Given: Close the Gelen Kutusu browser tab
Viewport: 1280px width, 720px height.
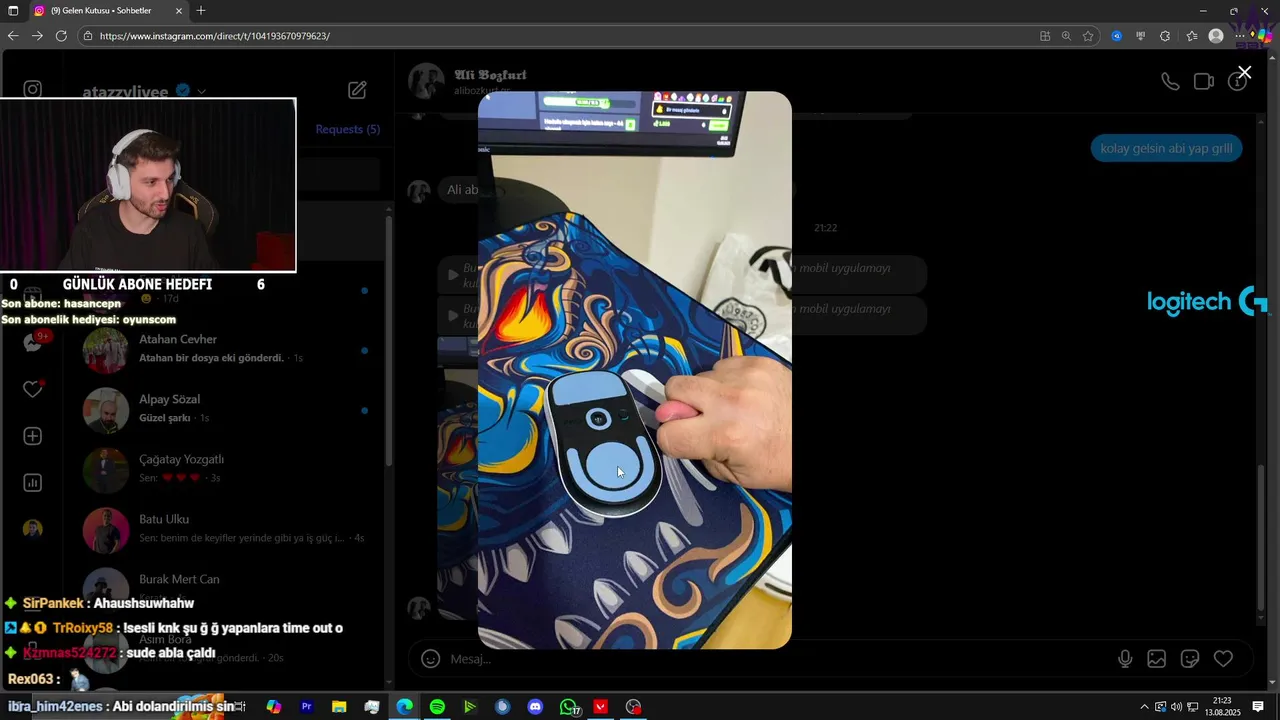Looking at the screenshot, I should pyautogui.click(x=179, y=11).
